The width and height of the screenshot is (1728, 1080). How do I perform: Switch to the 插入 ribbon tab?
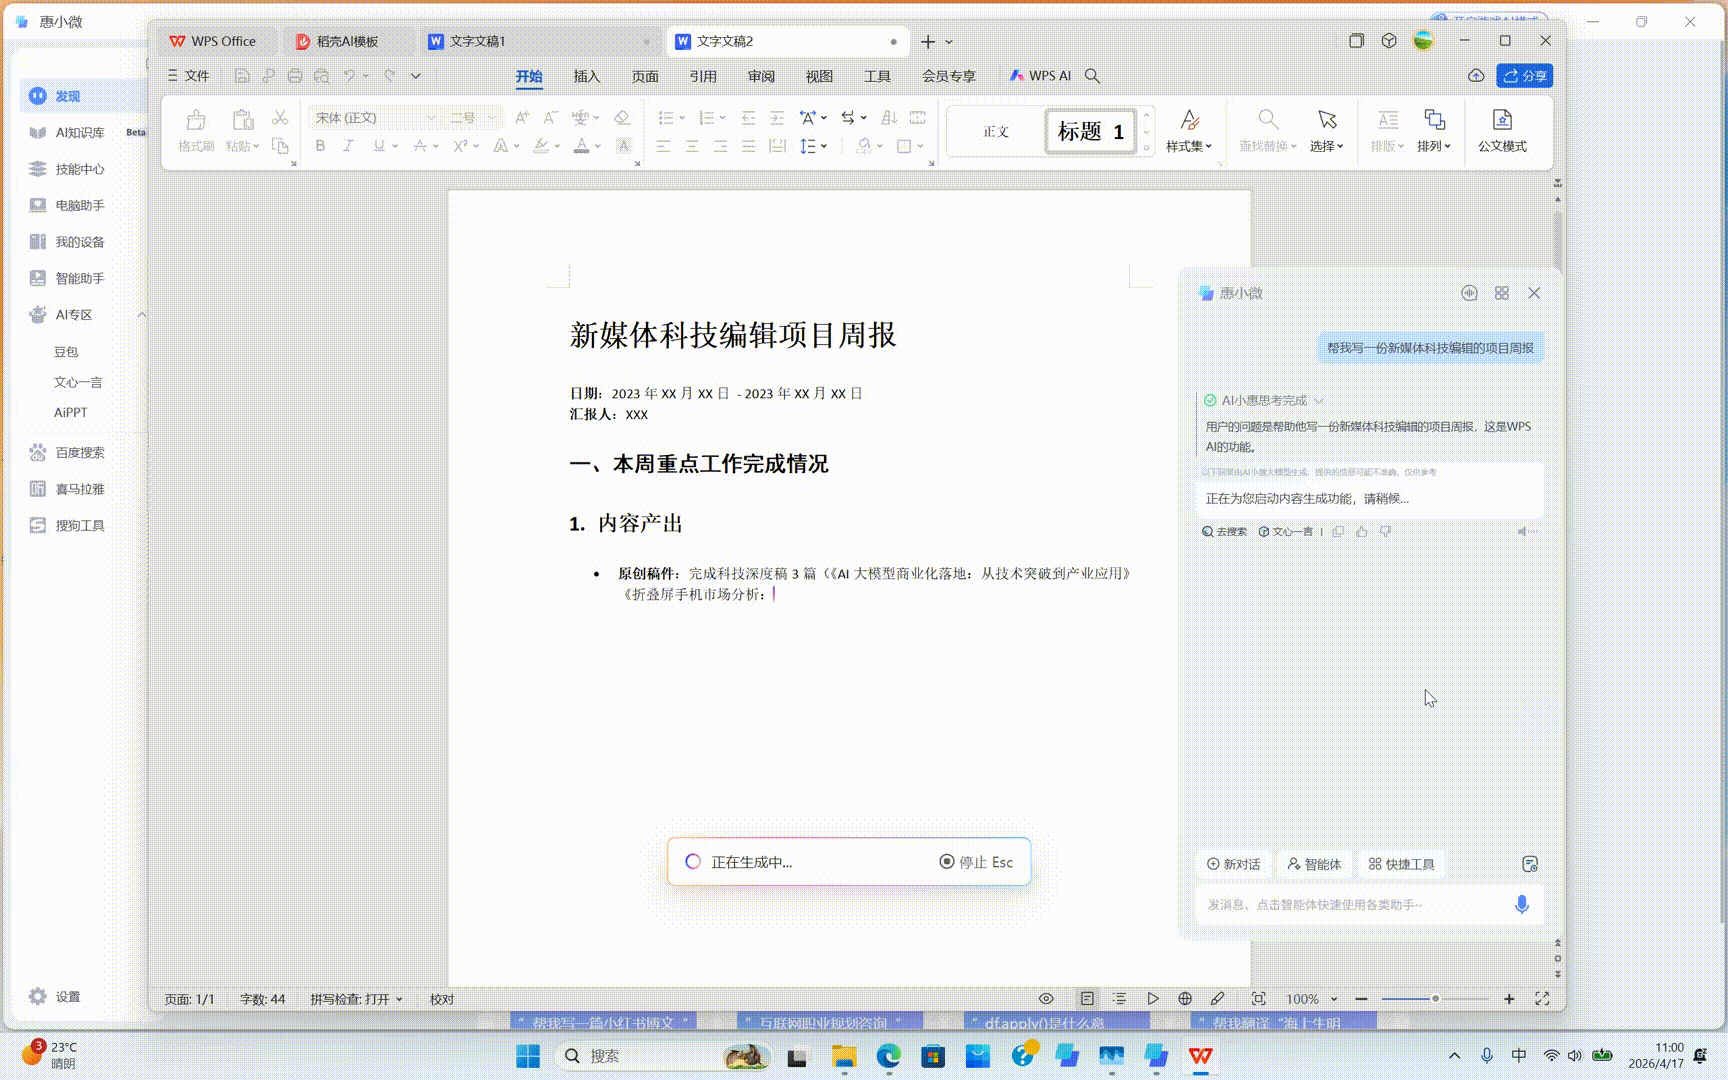pos(586,76)
